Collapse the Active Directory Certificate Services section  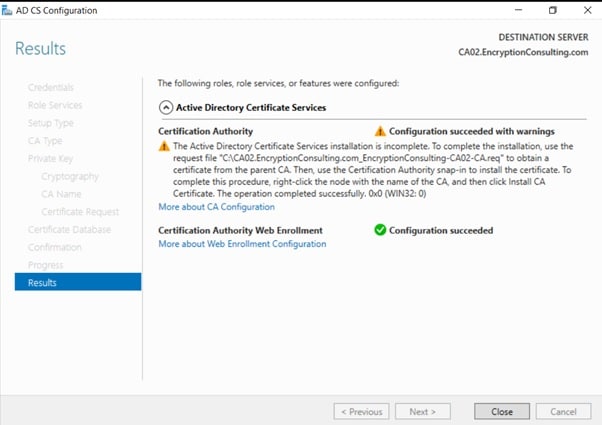pos(165,107)
